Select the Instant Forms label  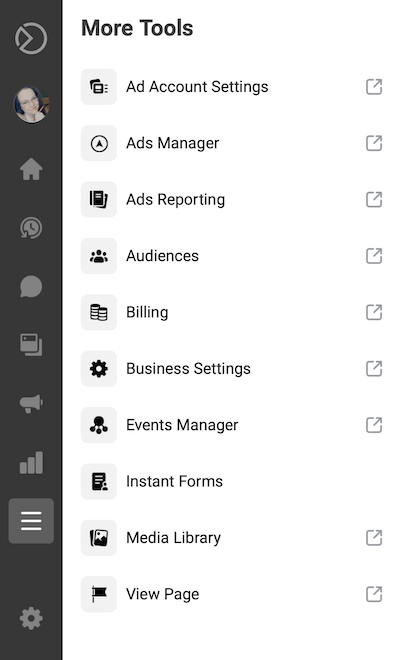tap(174, 482)
